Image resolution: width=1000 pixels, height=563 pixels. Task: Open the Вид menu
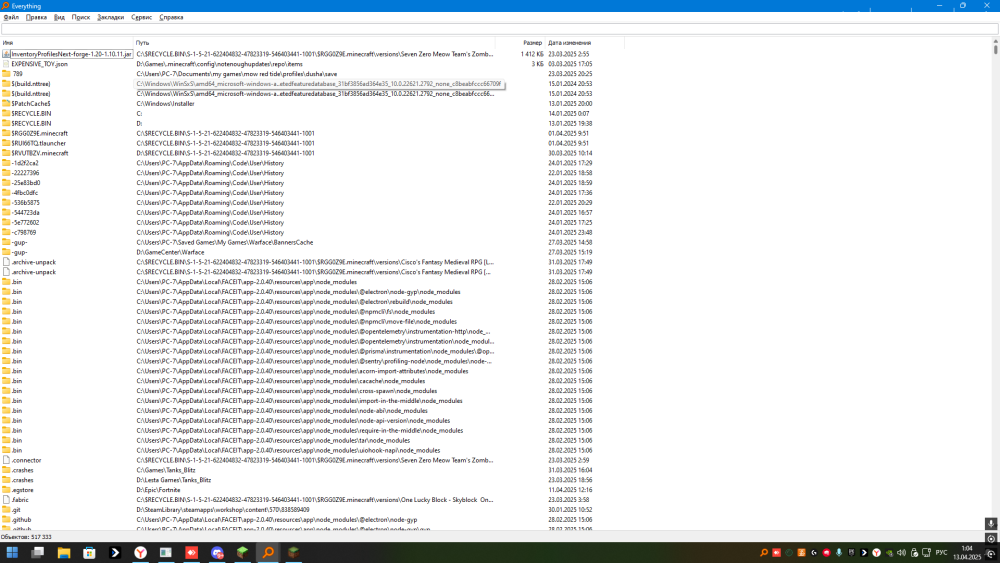(x=59, y=17)
